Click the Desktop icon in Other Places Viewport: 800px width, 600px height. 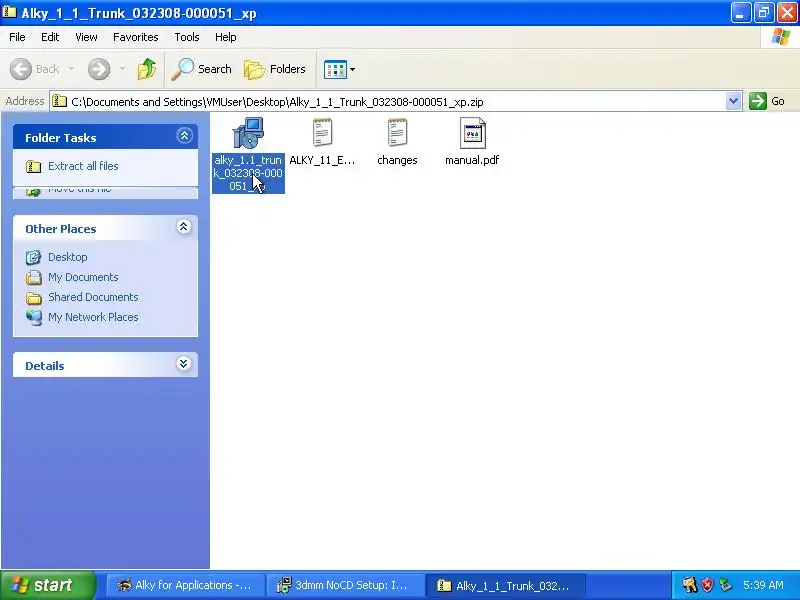coord(34,257)
